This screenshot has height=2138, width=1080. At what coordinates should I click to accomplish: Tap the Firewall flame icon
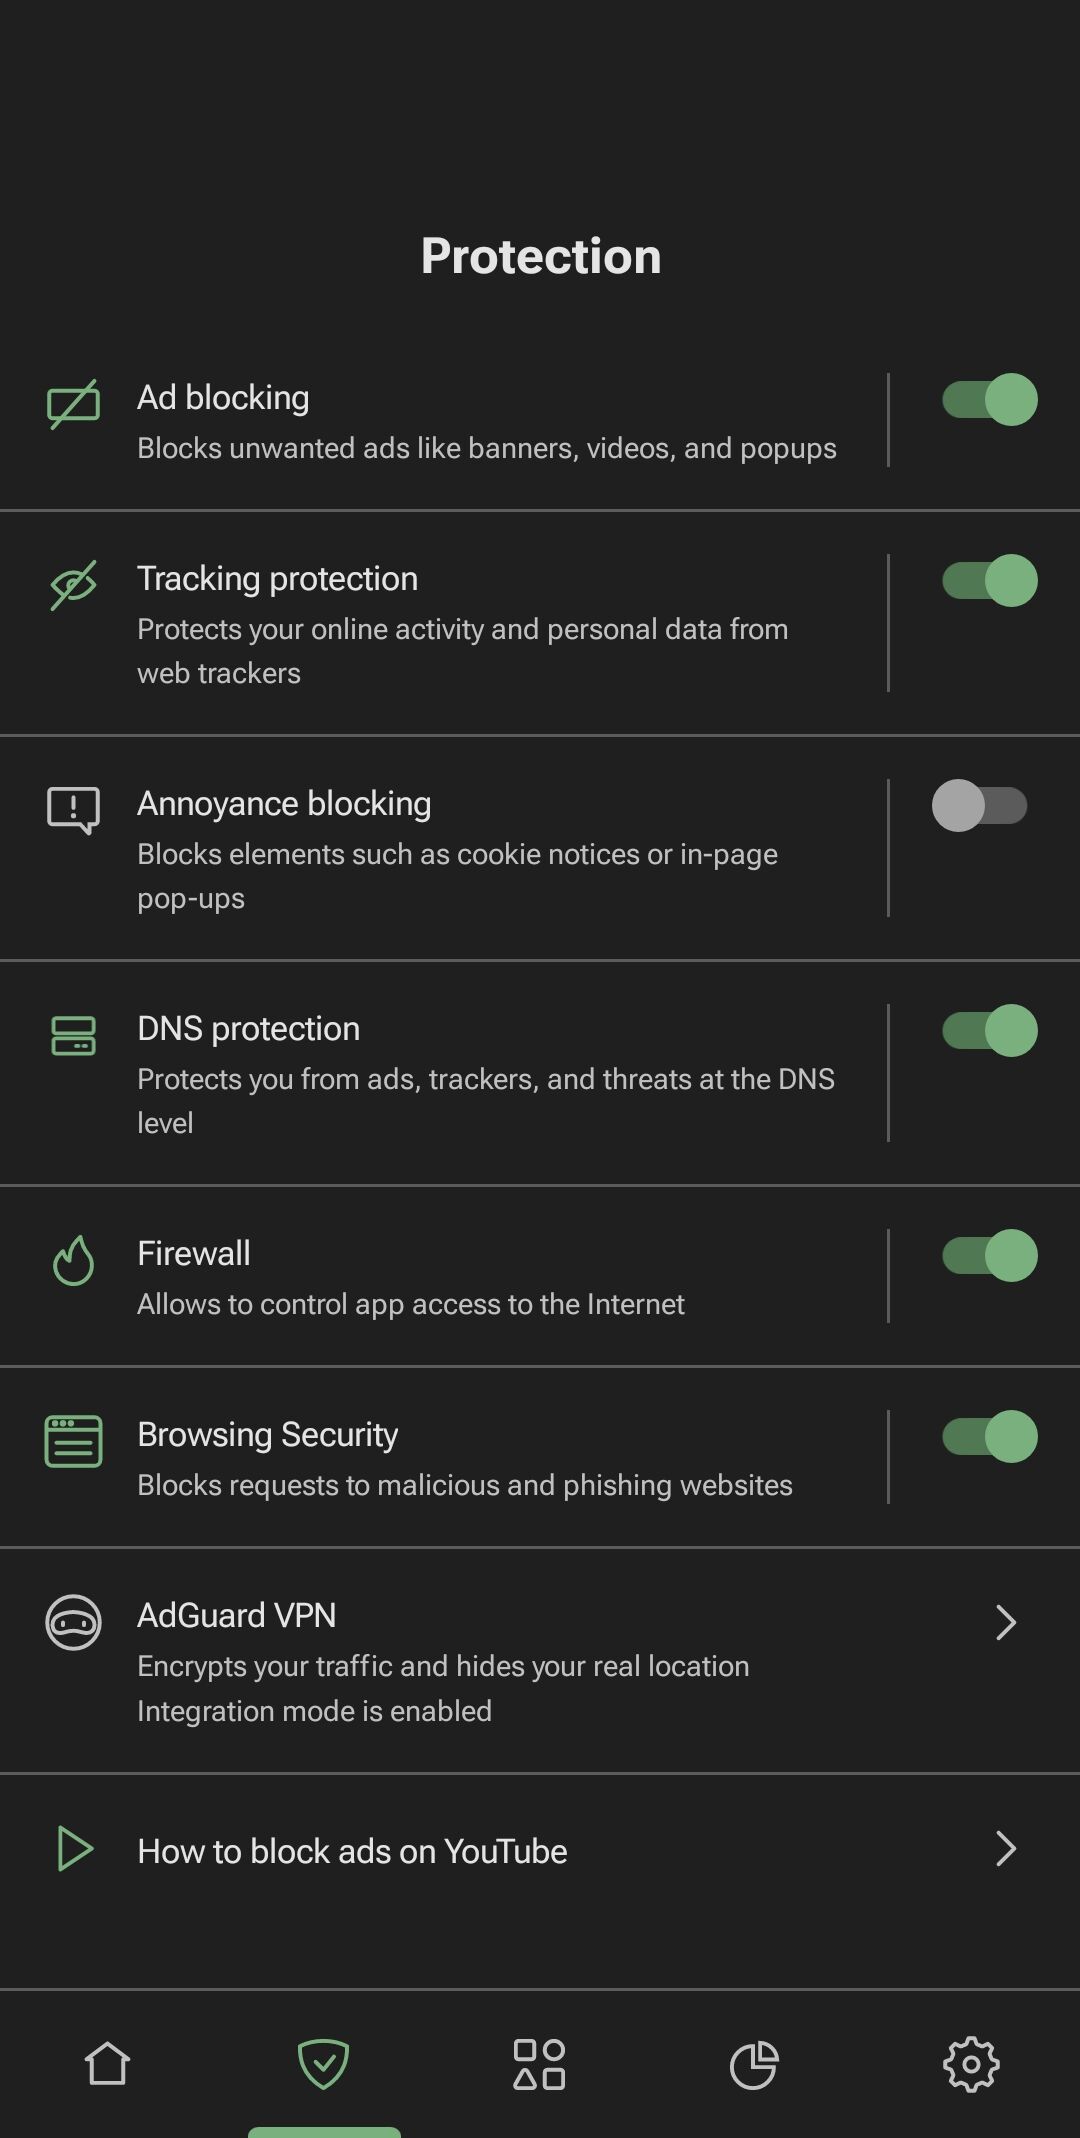(73, 1260)
